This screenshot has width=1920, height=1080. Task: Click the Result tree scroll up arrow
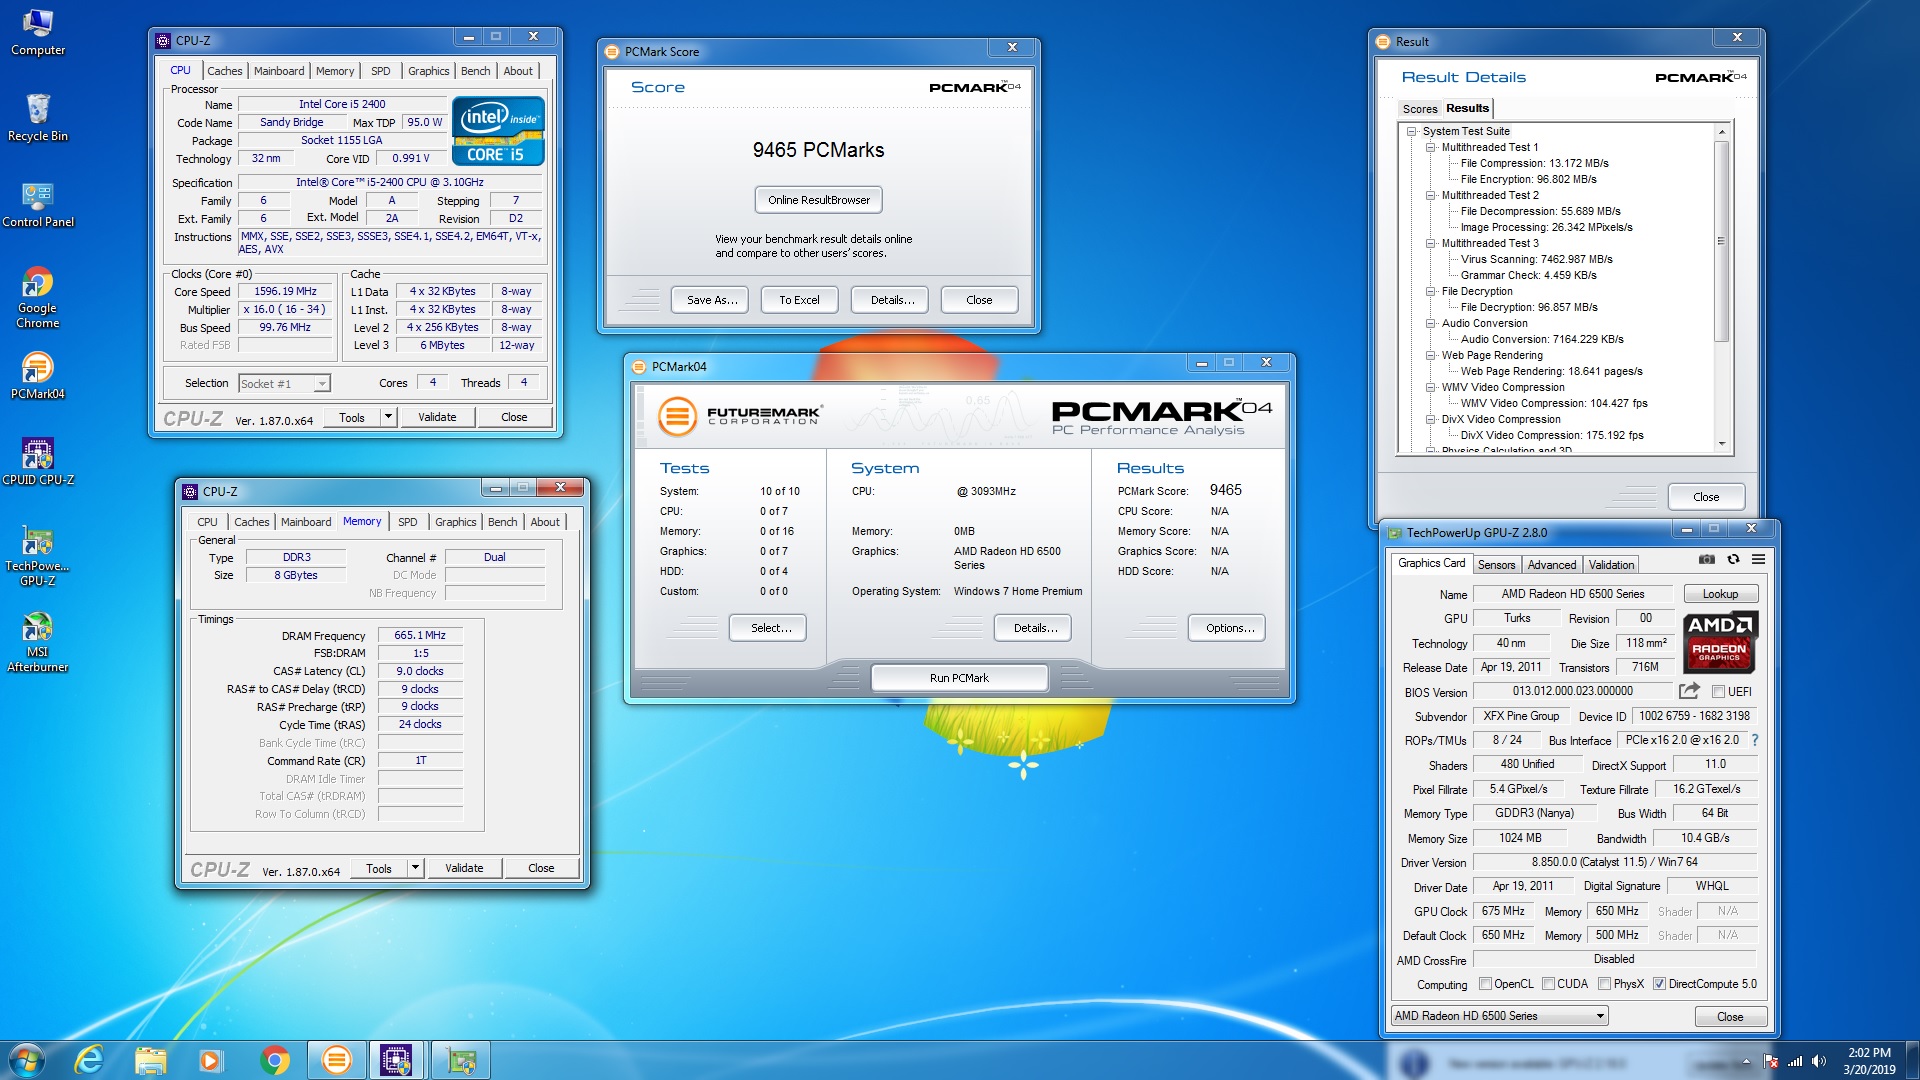[x=1721, y=132]
